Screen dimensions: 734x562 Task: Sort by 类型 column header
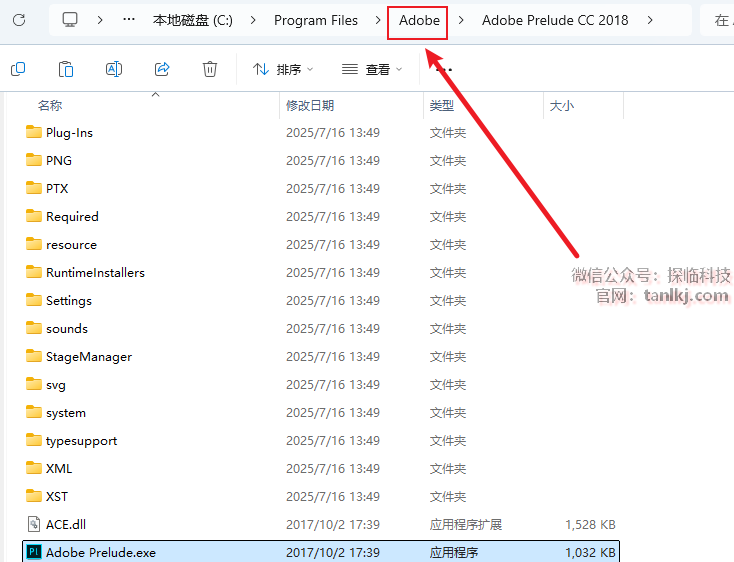[442, 106]
